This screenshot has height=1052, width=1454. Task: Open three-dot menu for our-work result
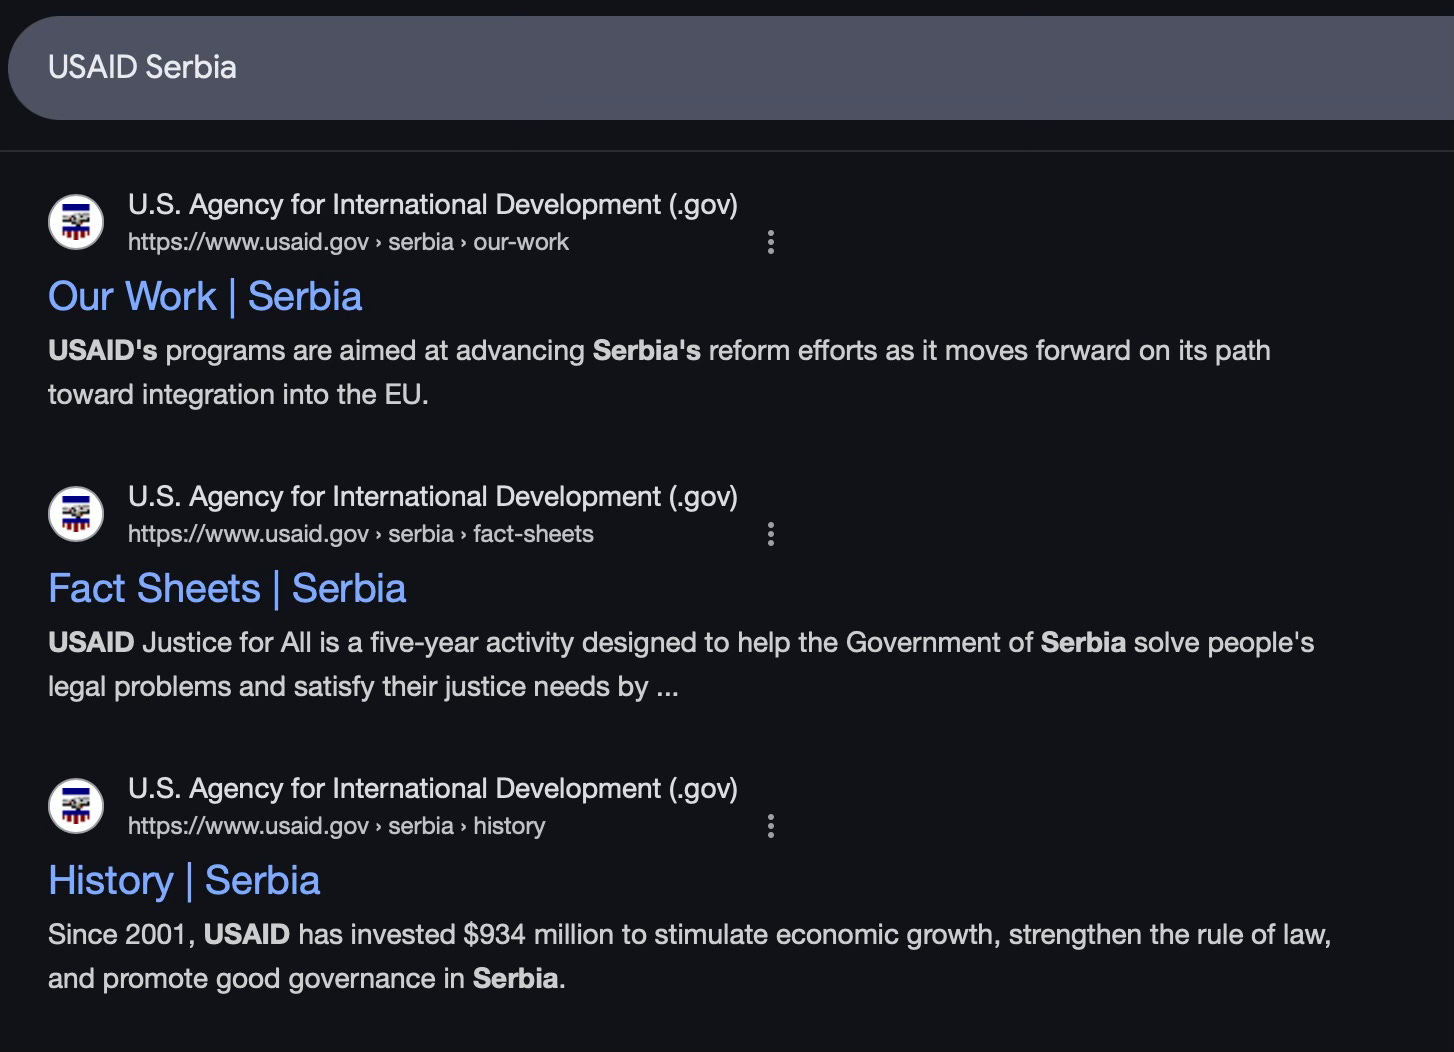(x=770, y=242)
